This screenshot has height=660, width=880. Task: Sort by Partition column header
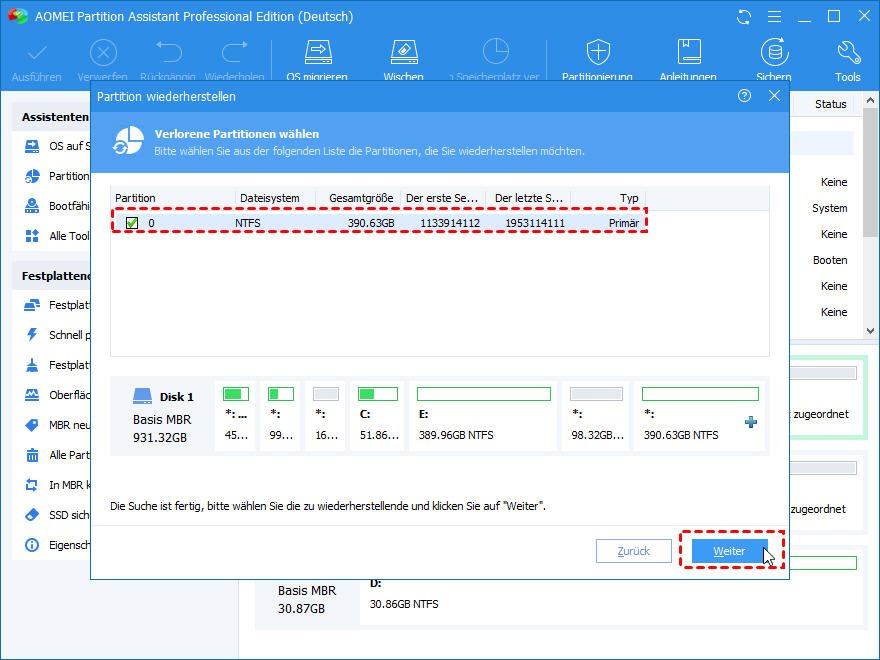coord(173,198)
